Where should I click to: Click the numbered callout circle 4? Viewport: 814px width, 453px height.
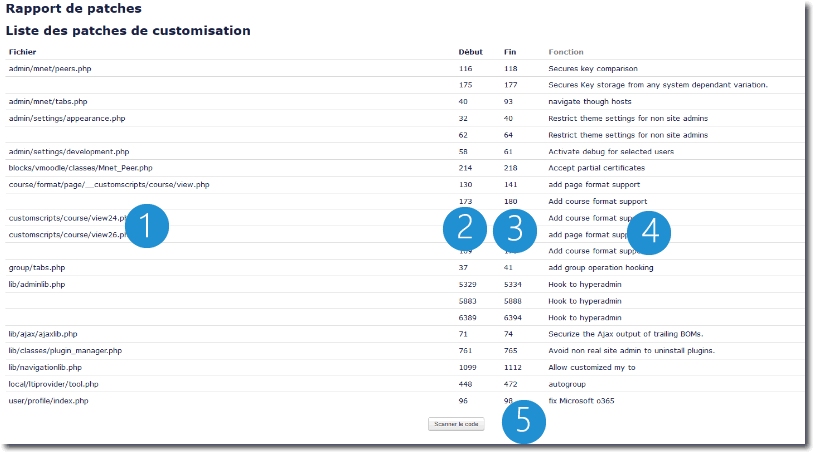pos(649,231)
